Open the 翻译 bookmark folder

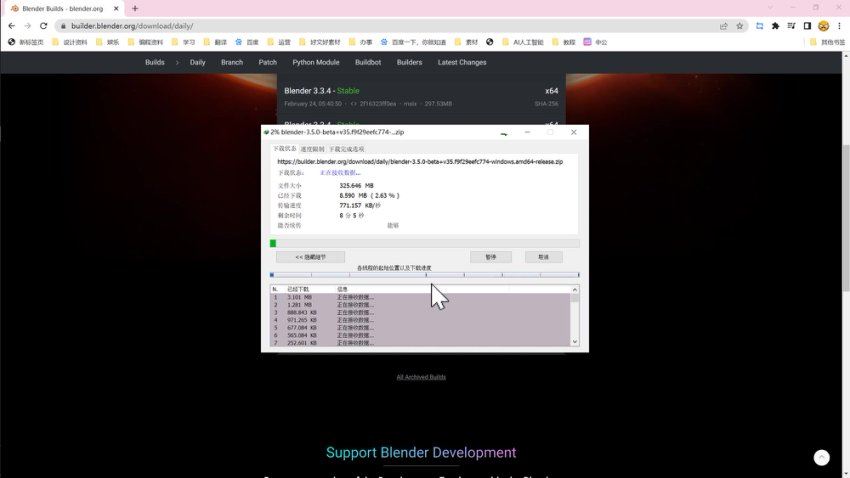pos(215,42)
